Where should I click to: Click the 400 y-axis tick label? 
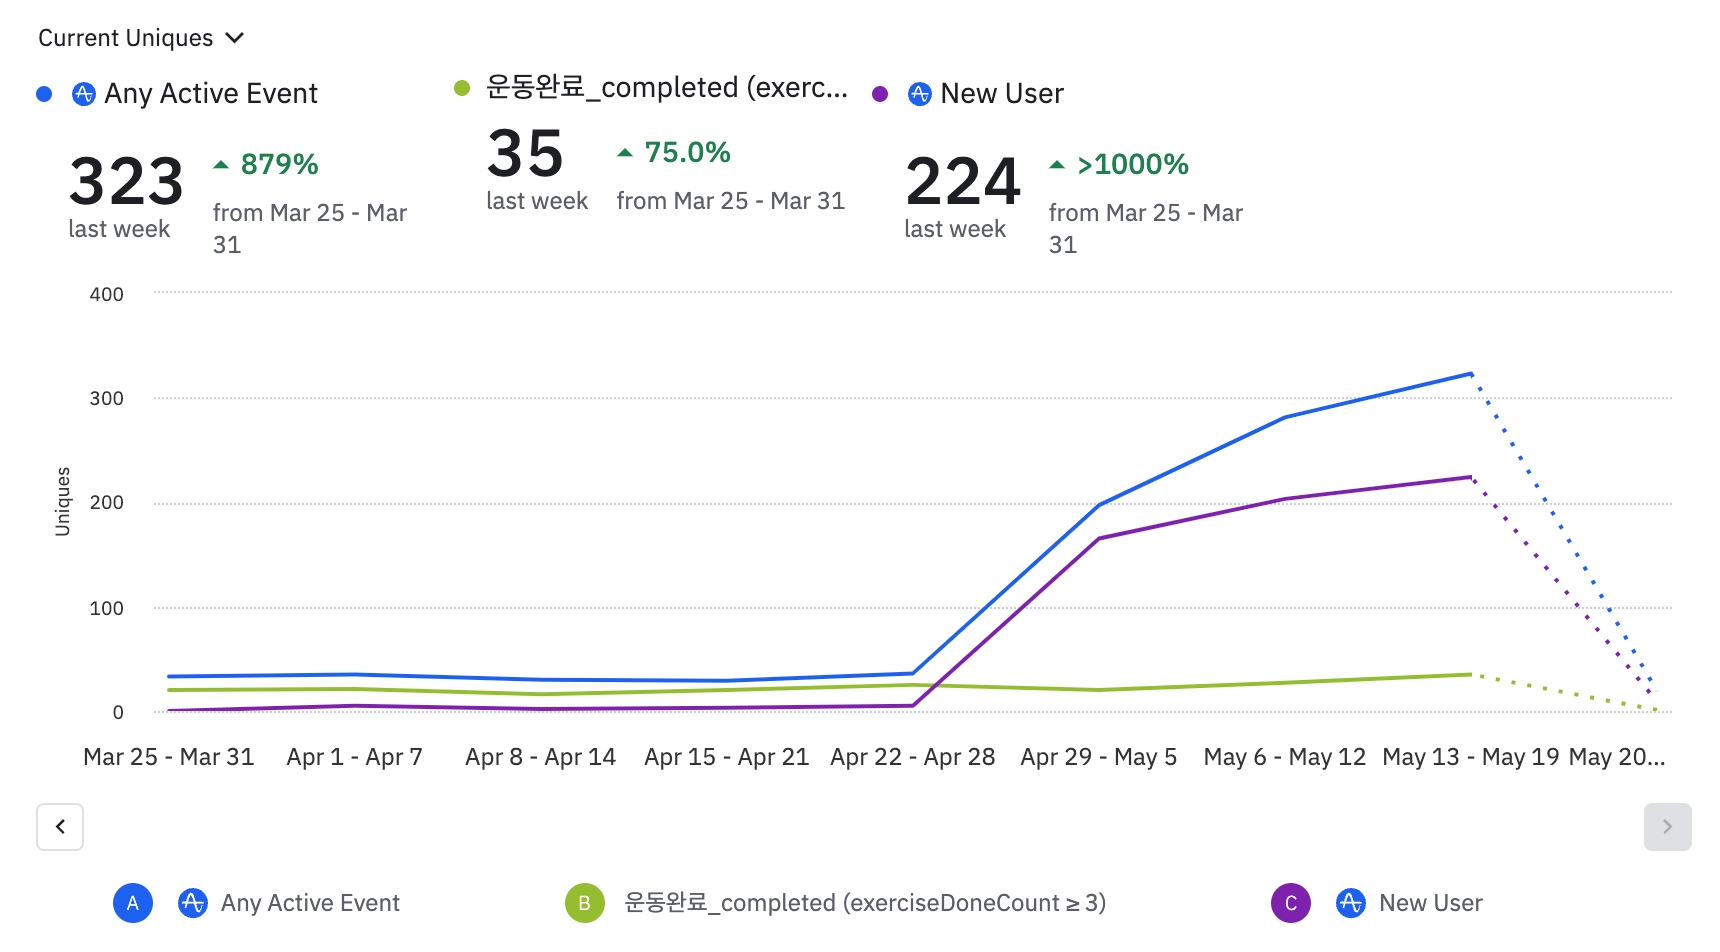pyautogui.click(x=107, y=294)
